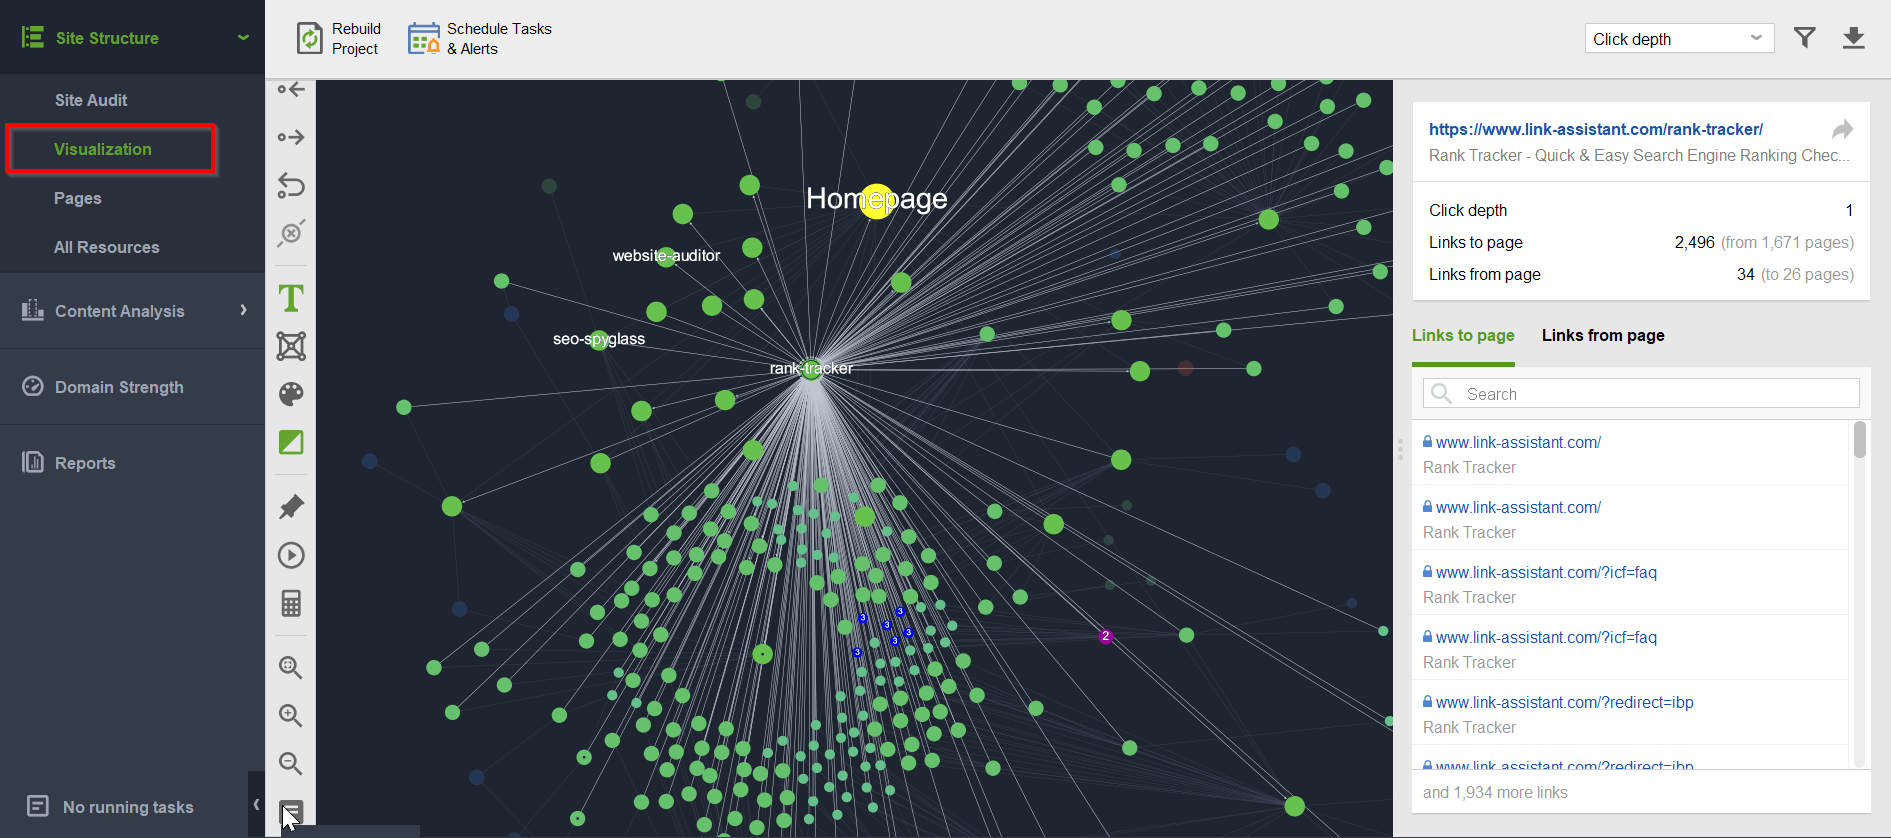Click the Links from page count 34

[x=1745, y=274]
